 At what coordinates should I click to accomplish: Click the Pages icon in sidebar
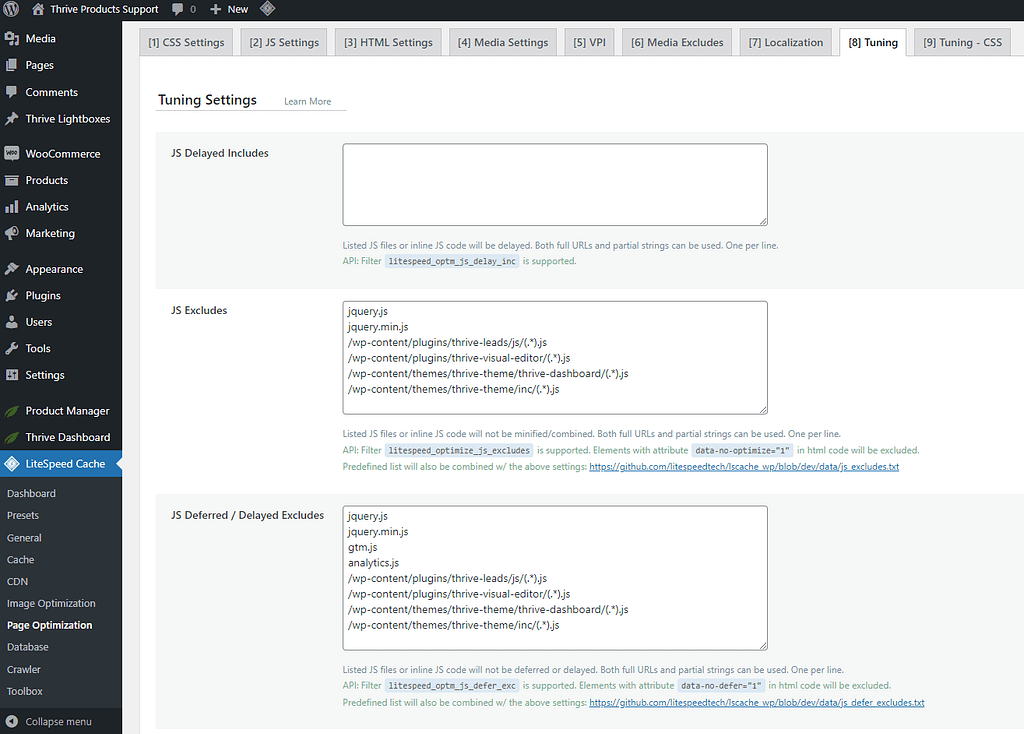tap(11, 65)
